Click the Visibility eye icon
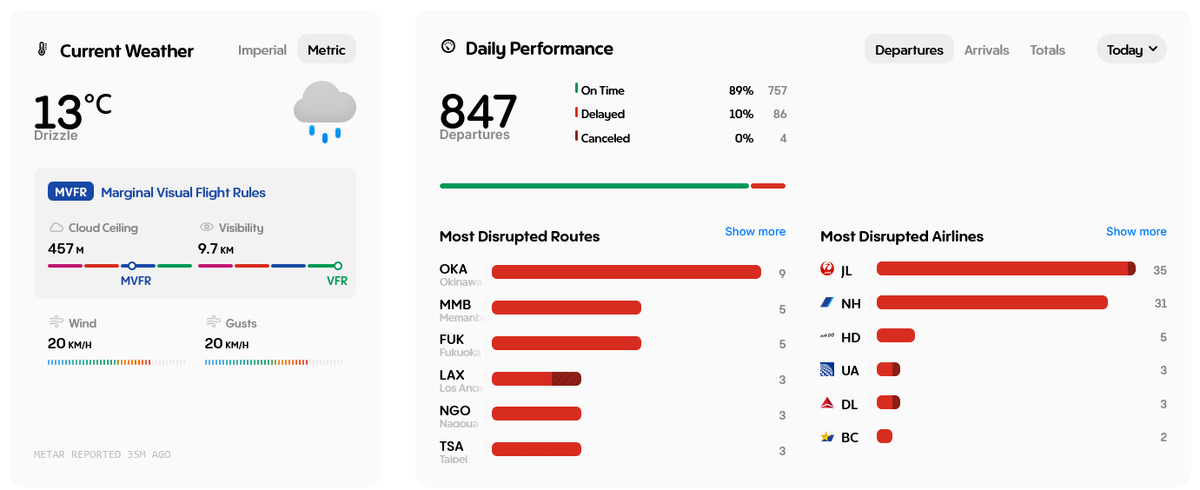 pyautogui.click(x=207, y=228)
